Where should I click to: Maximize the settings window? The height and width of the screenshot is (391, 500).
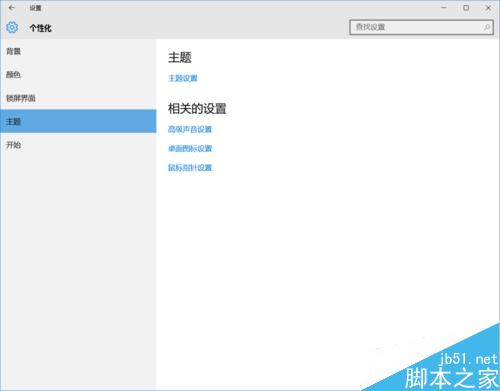pos(466,7)
